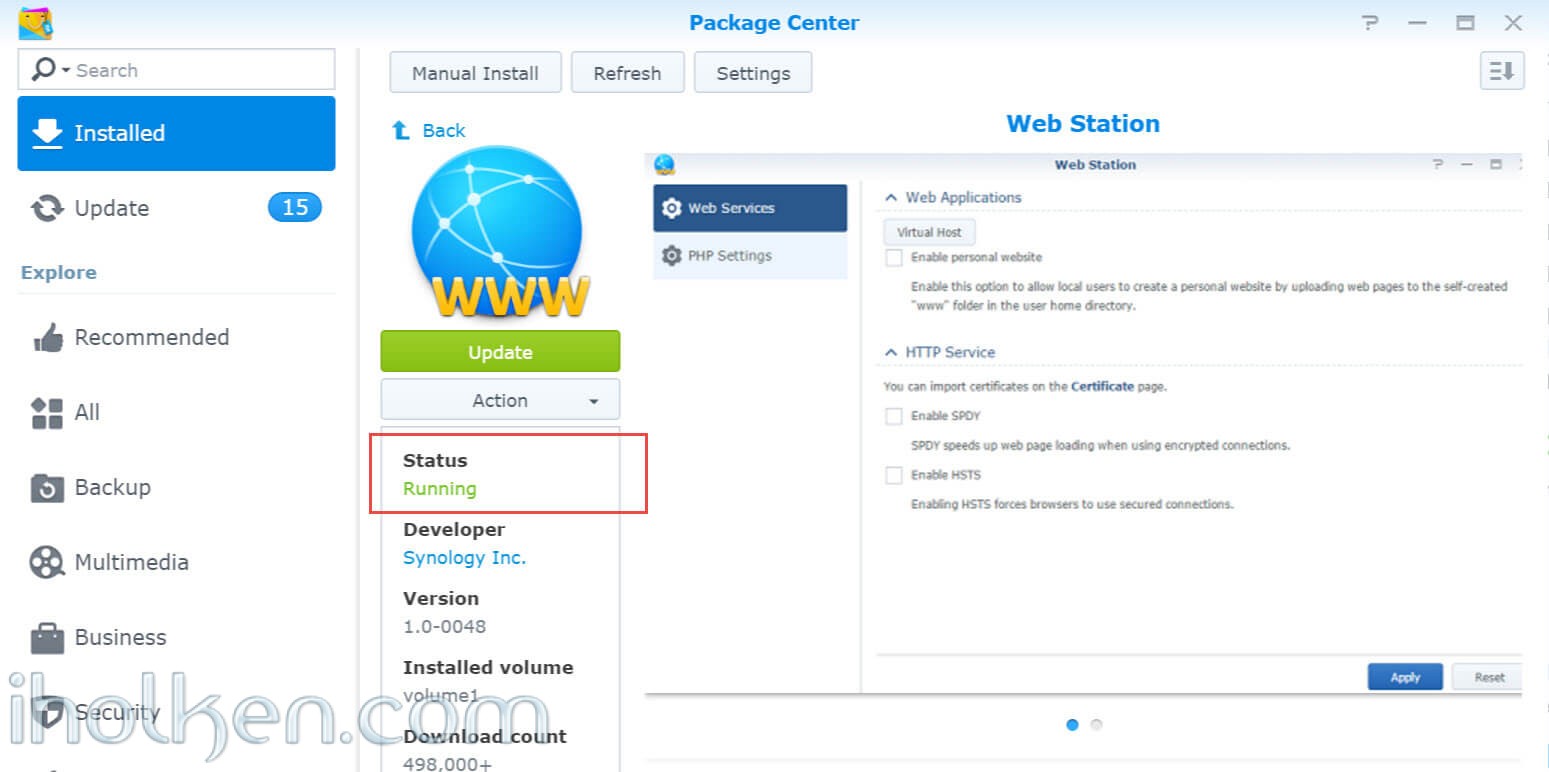Open the Business category

(x=176, y=637)
